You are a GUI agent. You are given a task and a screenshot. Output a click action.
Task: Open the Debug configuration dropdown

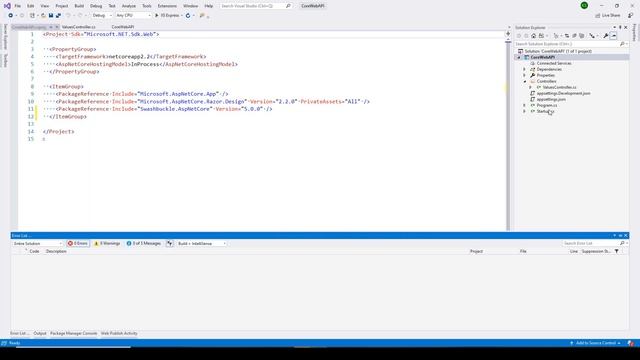(102, 15)
